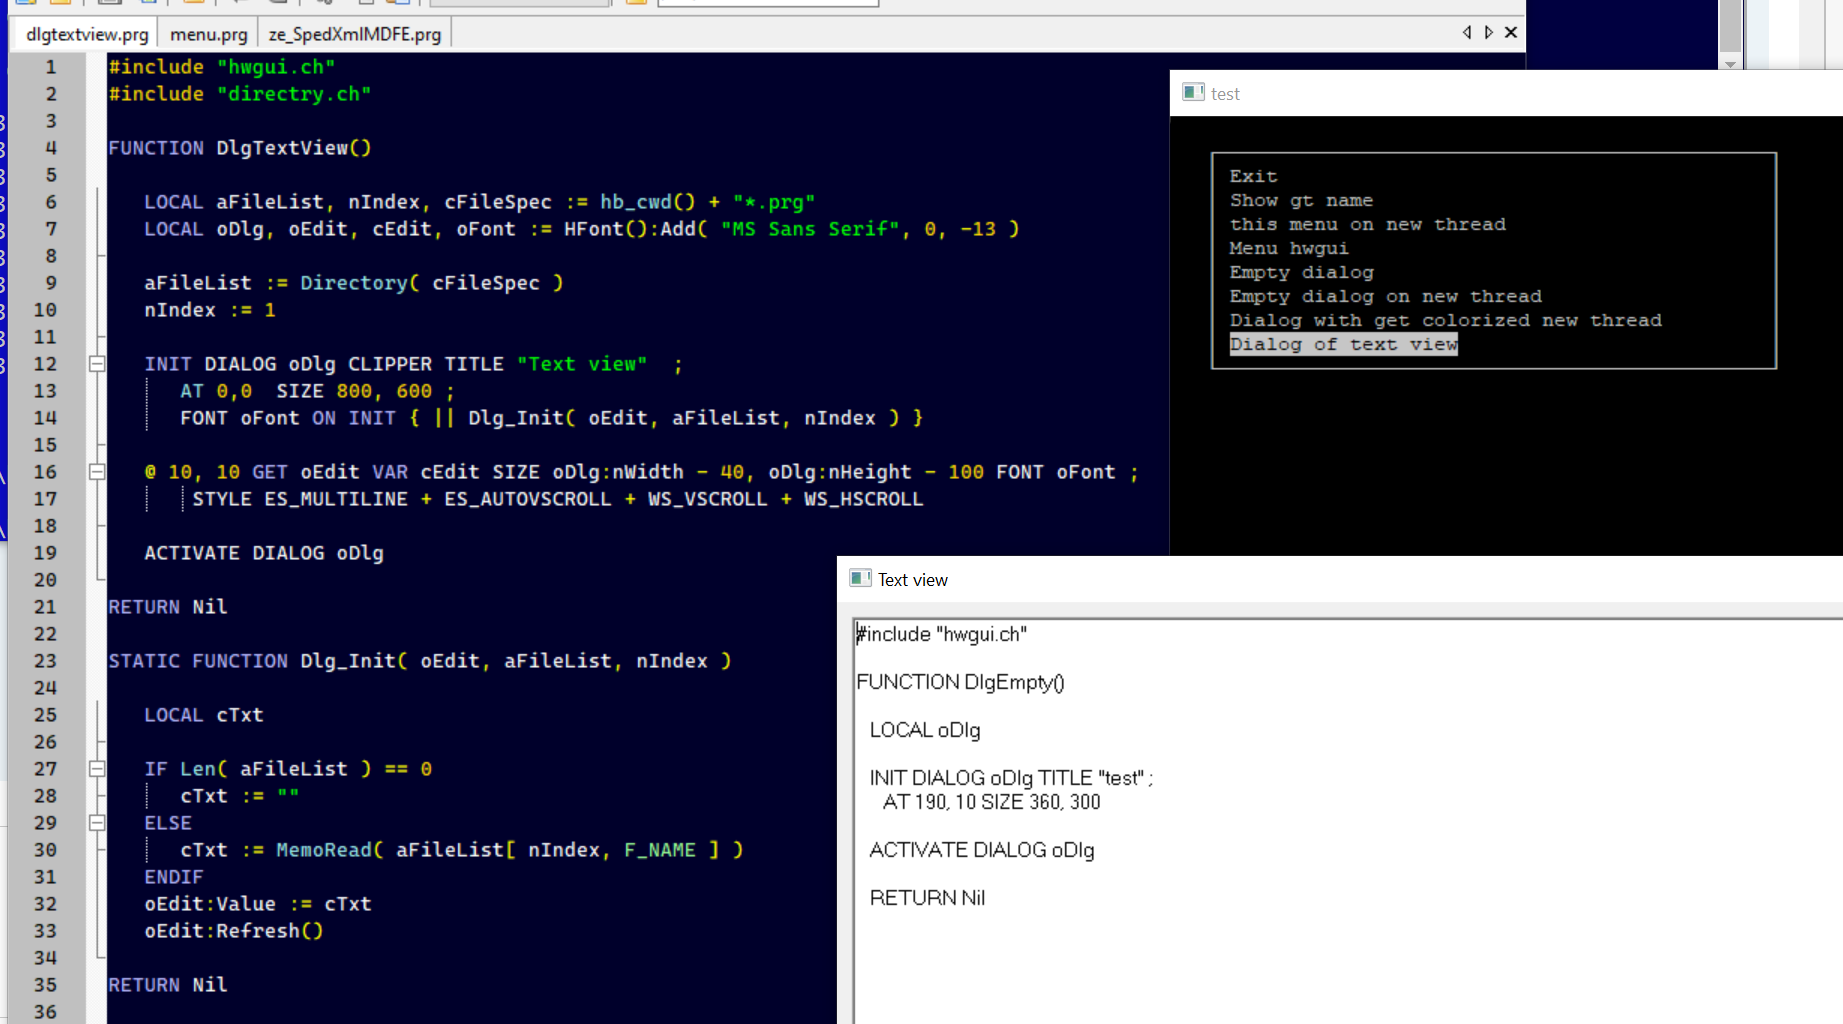Collapse the INIT DIALOG fold at line 12
Image resolution: width=1843 pixels, height=1024 pixels.
[x=97, y=364]
